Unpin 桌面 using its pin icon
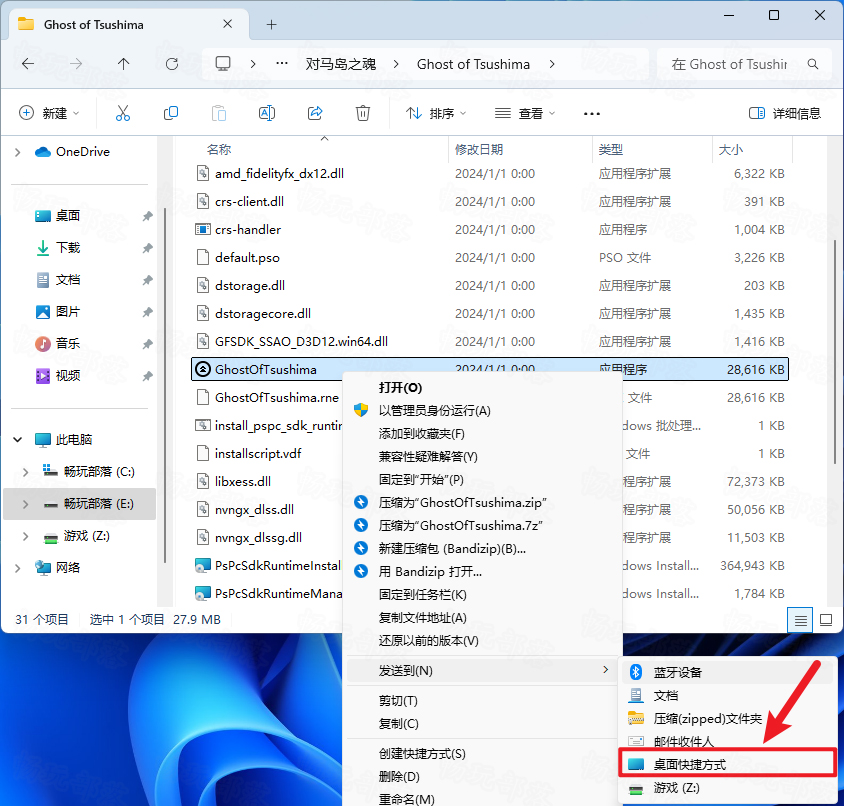This screenshot has width=844, height=806. (147, 216)
